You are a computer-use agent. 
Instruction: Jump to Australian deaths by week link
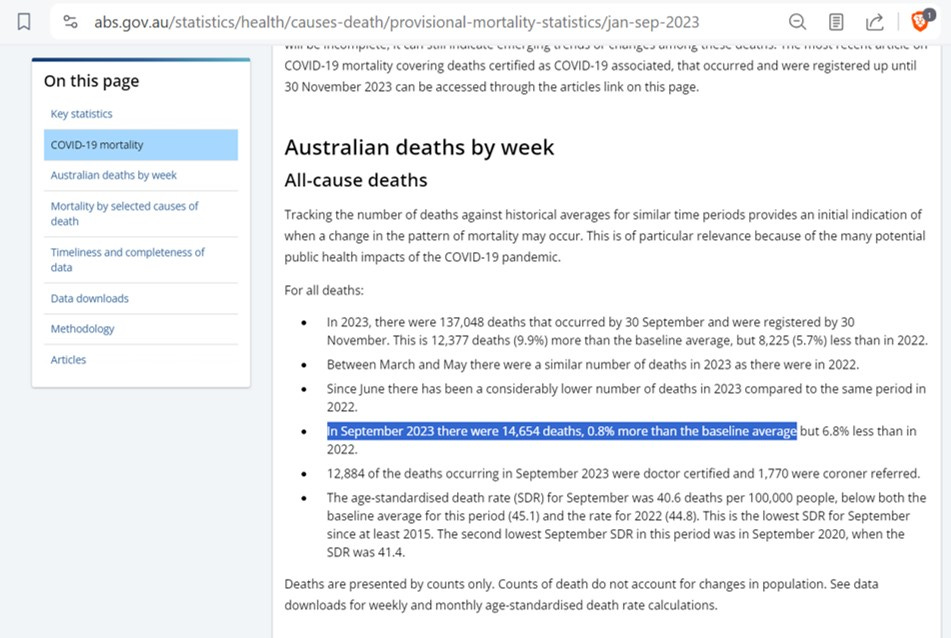coord(113,175)
